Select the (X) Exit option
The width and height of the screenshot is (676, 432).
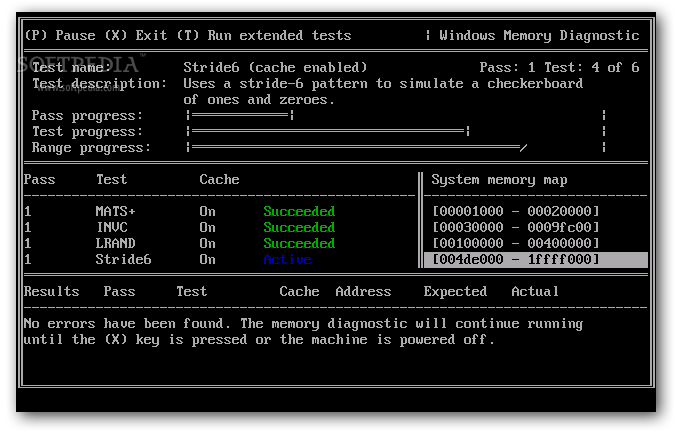click(x=135, y=35)
